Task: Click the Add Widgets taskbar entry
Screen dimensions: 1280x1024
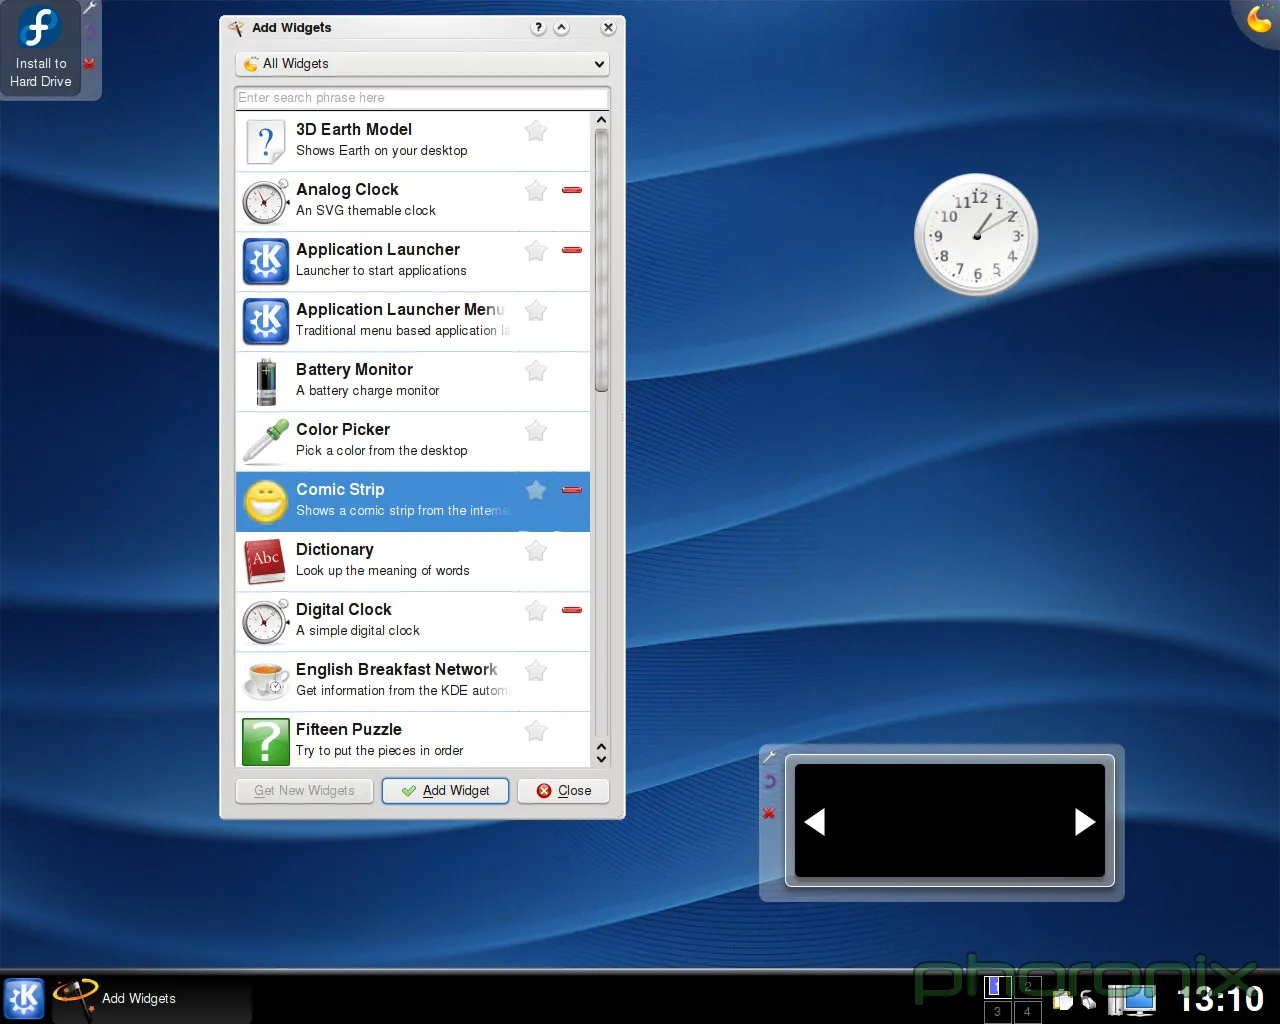Action: pos(150,998)
